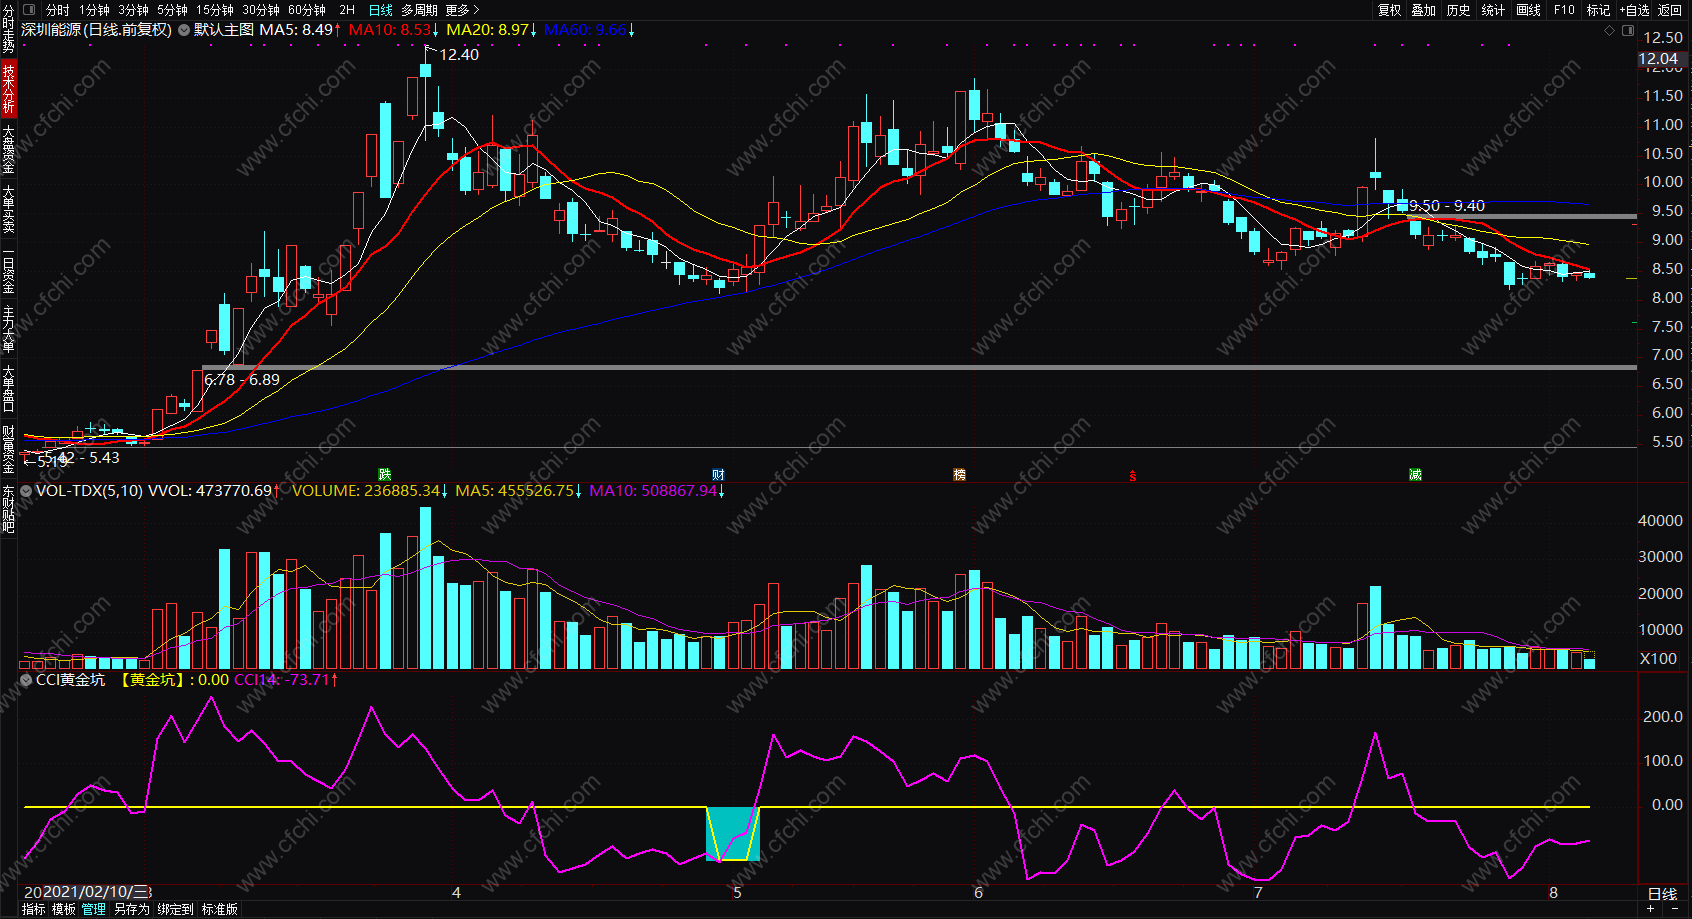Open the 主力大单 side tab

[8, 329]
